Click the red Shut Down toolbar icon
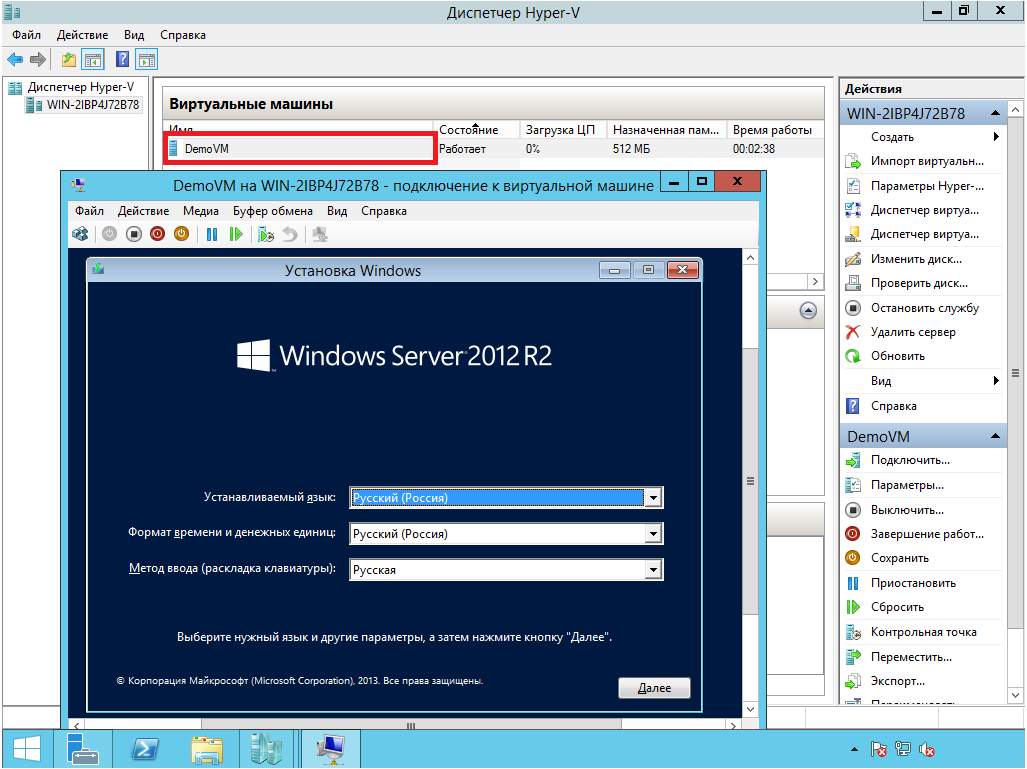Screen dimensions: 1027x769 (157, 234)
